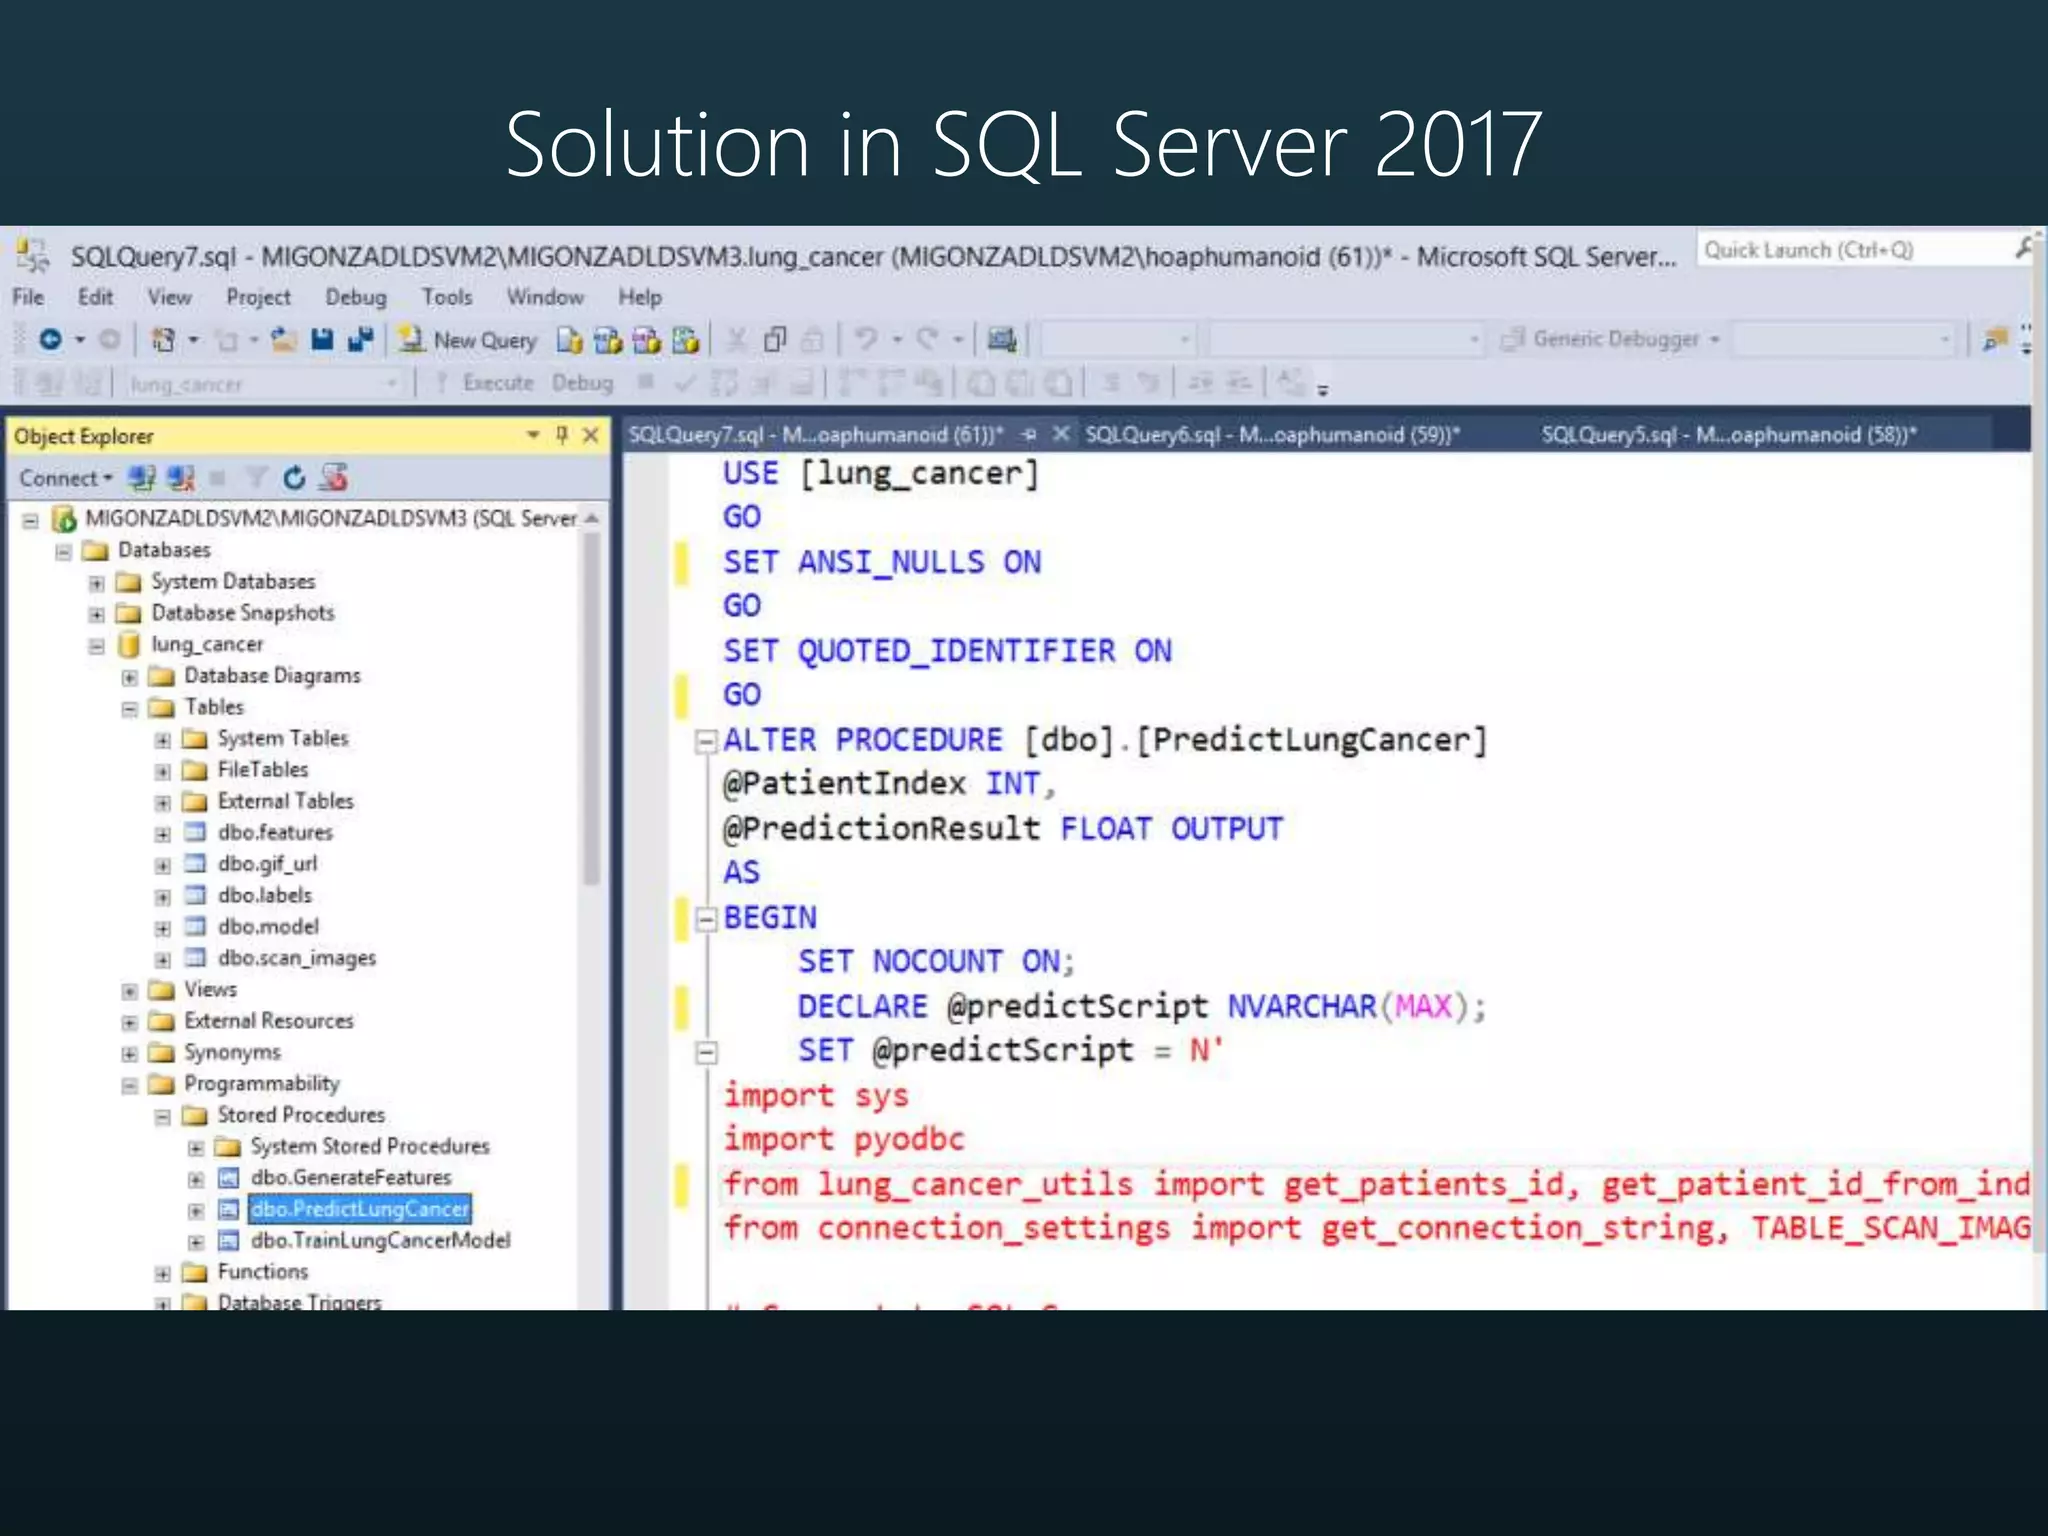Click the Debug button in SQL toolbar
This screenshot has width=2048, height=1536.
click(x=582, y=383)
